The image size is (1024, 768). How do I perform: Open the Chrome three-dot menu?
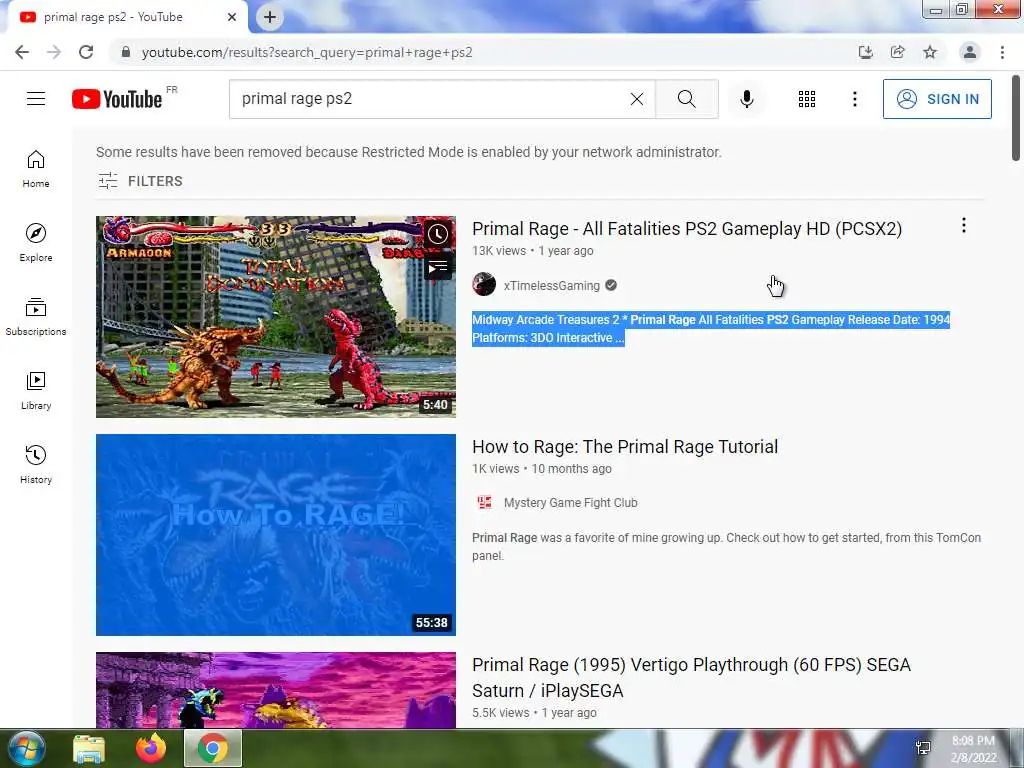[1002, 52]
